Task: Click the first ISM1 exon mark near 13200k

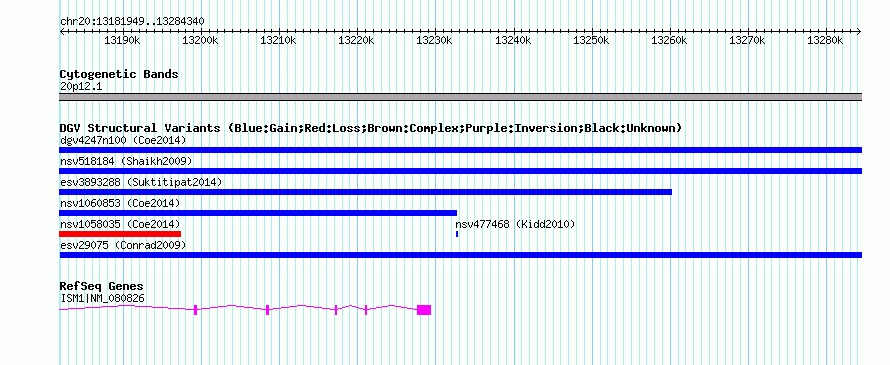Action: 195,310
